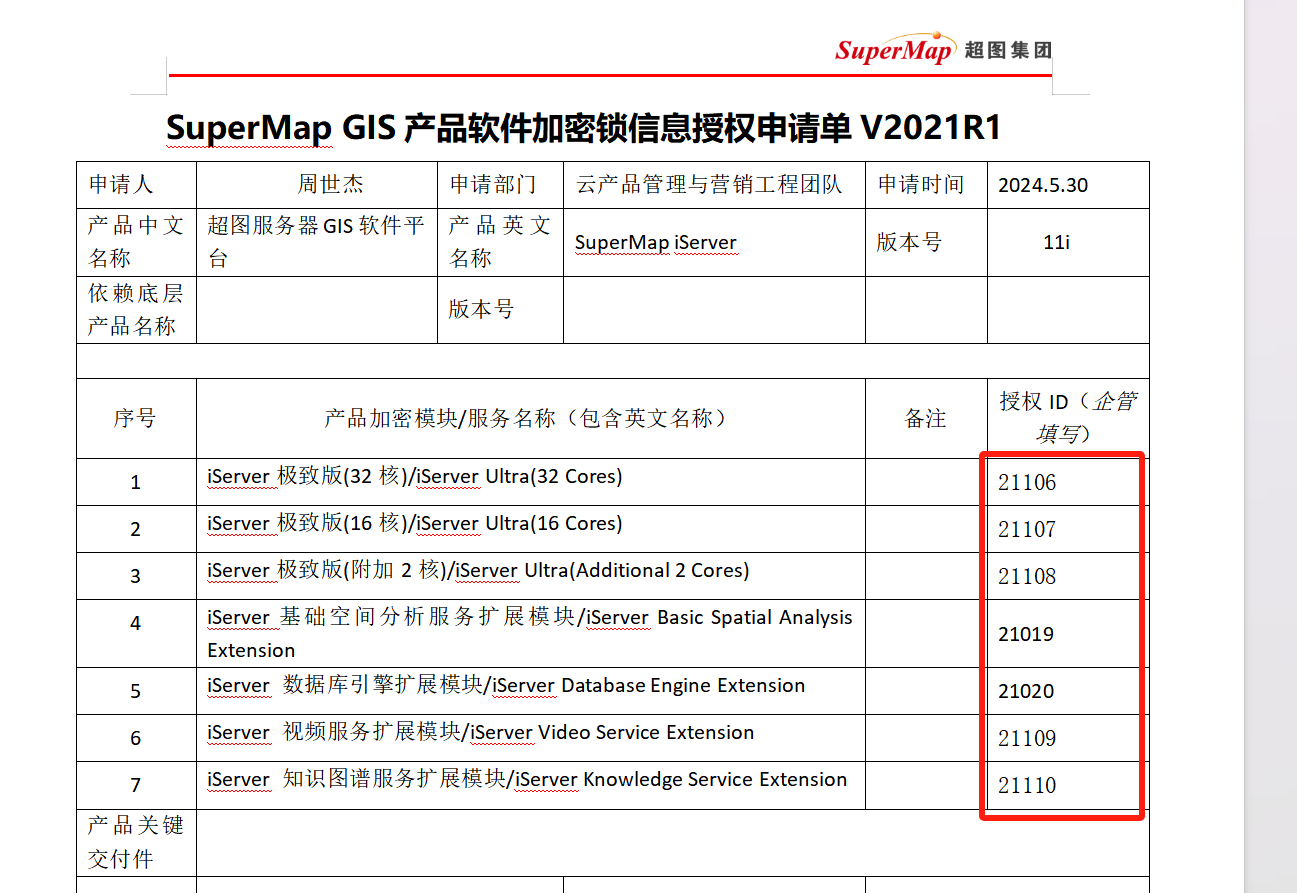Image resolution: width=1297 pixels, height=893 pixels.
Task: Click the empty 依赖底层产品名称 value cell
Action: pyautogui.click(x=315, y=309)
